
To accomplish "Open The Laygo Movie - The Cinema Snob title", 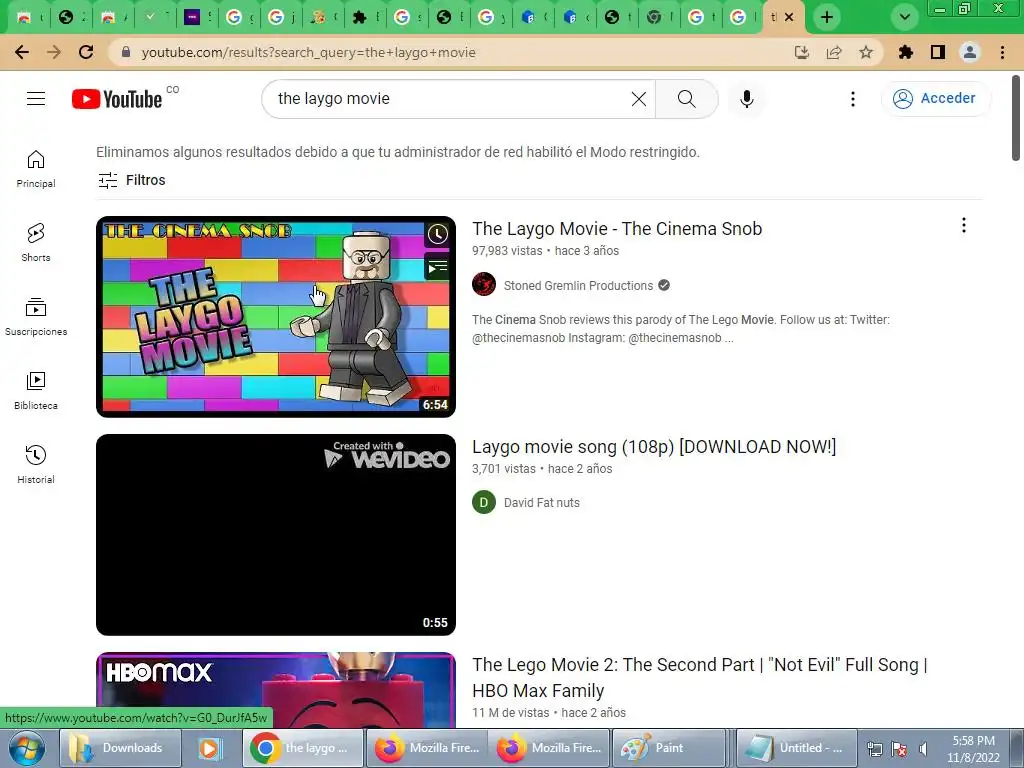I will pos(617,229).
